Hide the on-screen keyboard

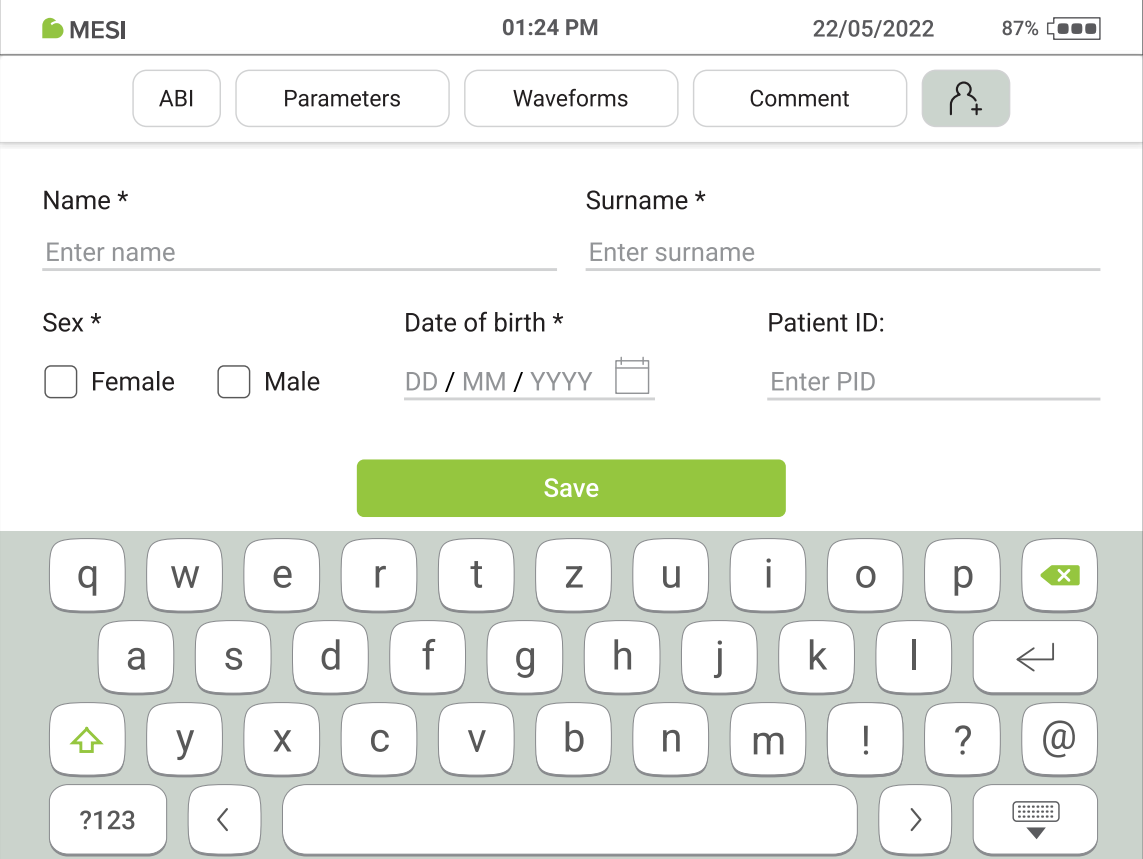(1035, 820)
